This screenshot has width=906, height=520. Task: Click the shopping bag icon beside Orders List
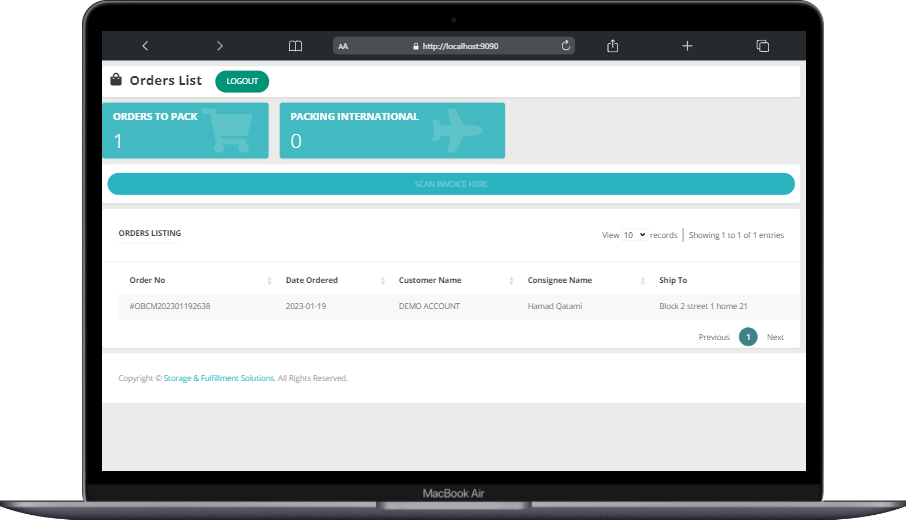click(116, 80)
